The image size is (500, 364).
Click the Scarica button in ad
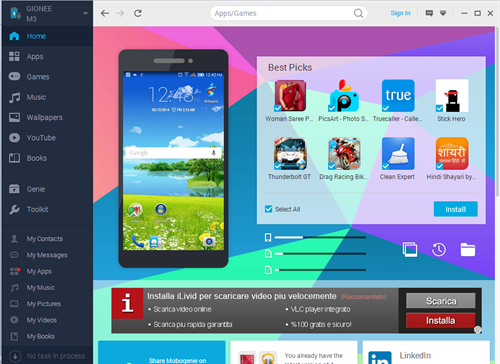pos(441,301)
